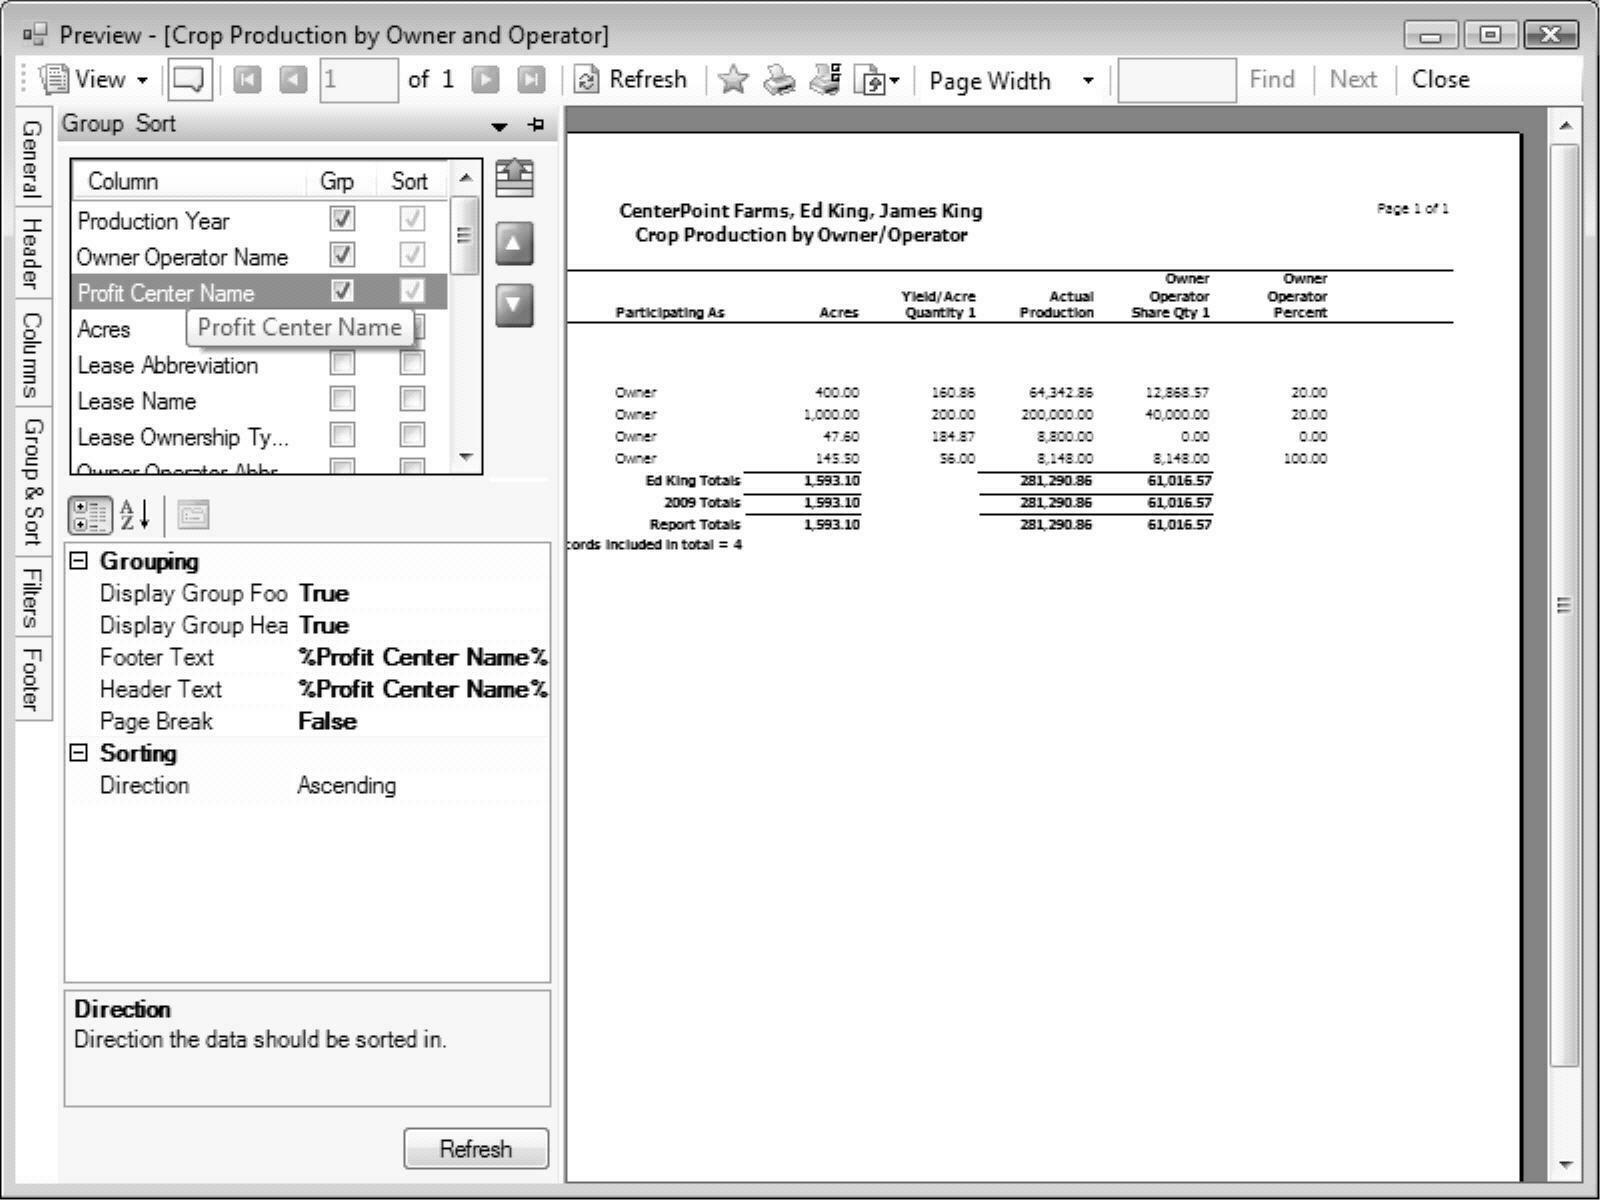
Task: Toggle Grp checkbox for Lease Abbreviation
Action: coord(342,363)
